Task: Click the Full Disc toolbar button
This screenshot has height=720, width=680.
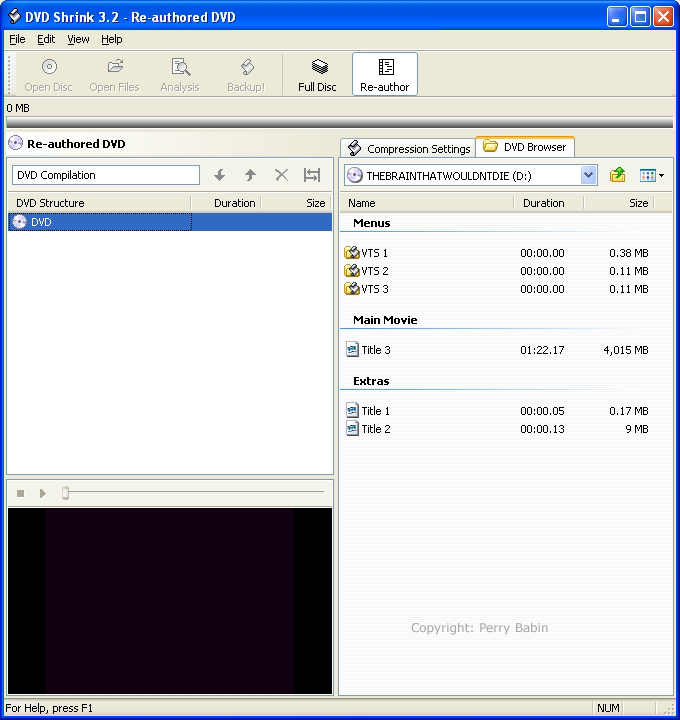Action: click(x=317, y=75)
